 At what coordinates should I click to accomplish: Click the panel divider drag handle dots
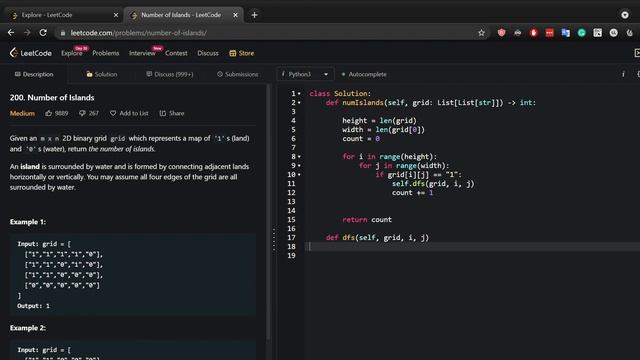pyautogui.click(x=274, y=239)
